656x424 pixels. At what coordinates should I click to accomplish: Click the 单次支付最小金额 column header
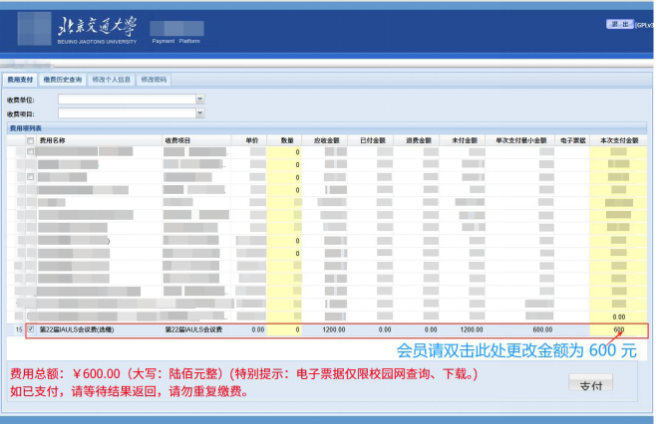[520, 140]
